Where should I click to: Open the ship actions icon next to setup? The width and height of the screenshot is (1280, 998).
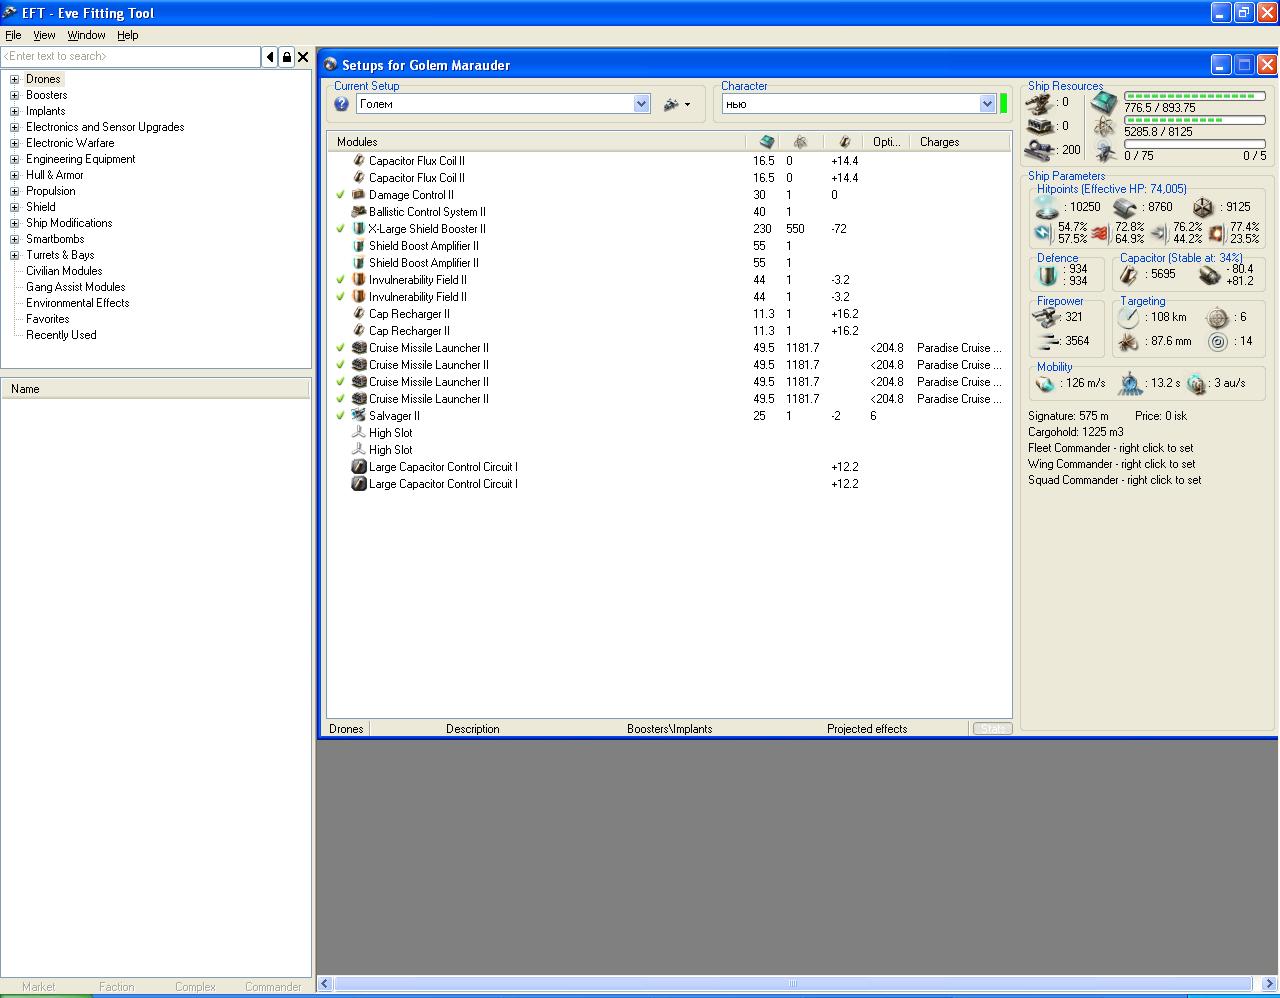677,104
